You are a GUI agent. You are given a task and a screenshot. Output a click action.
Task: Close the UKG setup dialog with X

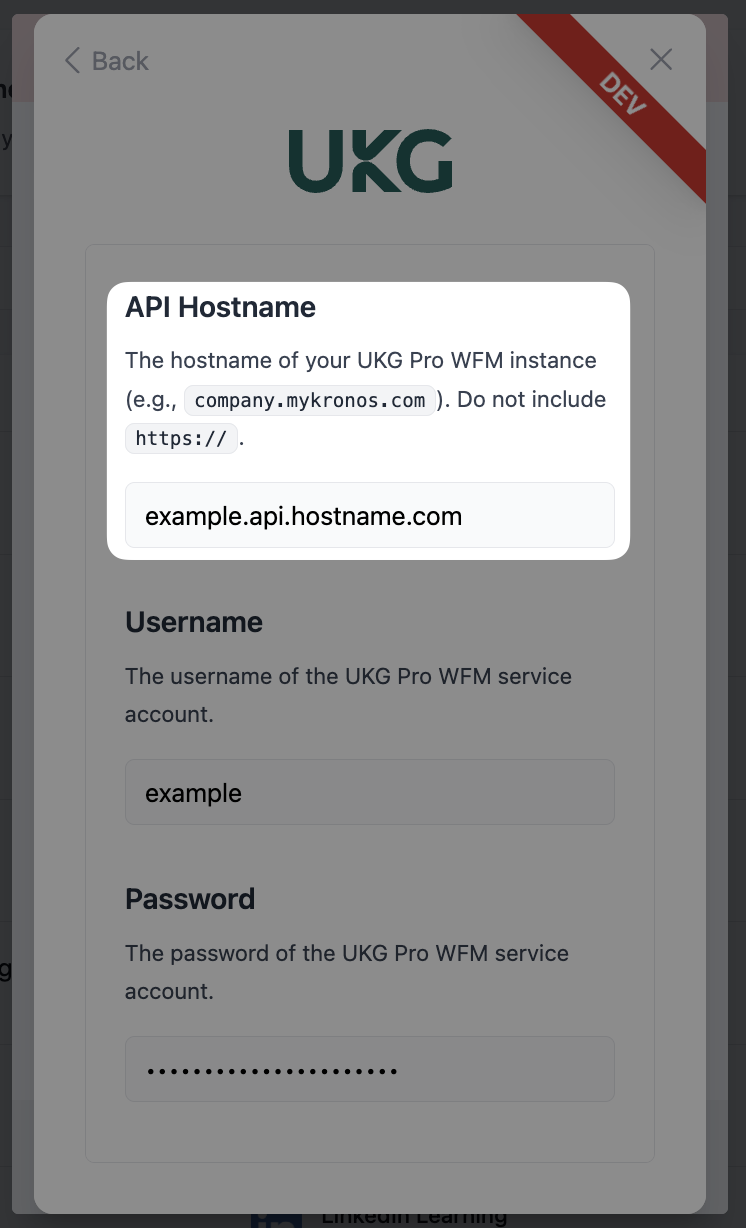(x=661, y=60)
